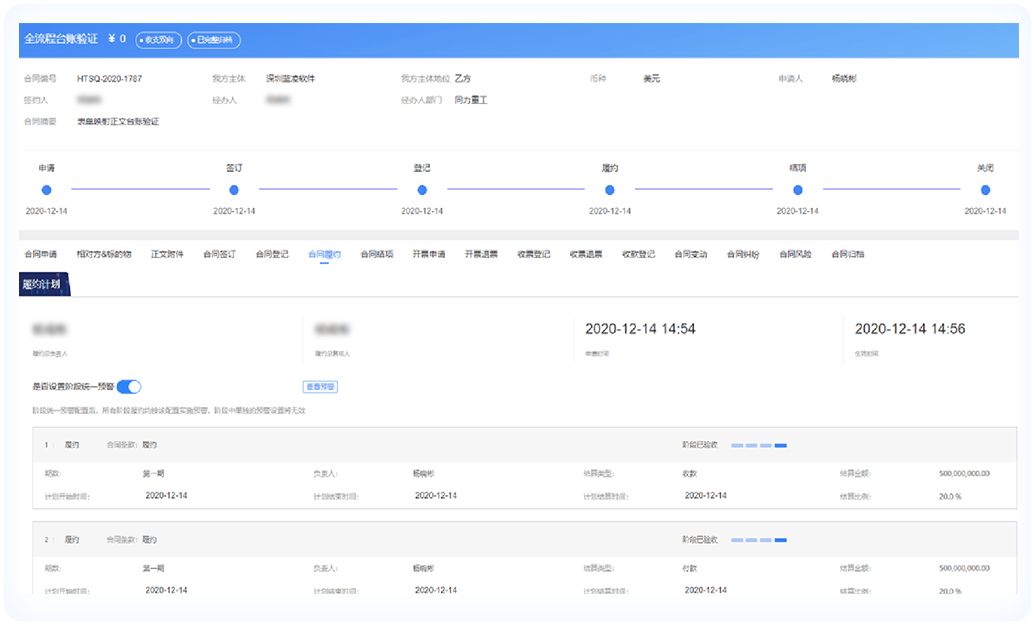Open the 合同归档 tab
This screenshot has width=1035, height=625.
[847, 255]
